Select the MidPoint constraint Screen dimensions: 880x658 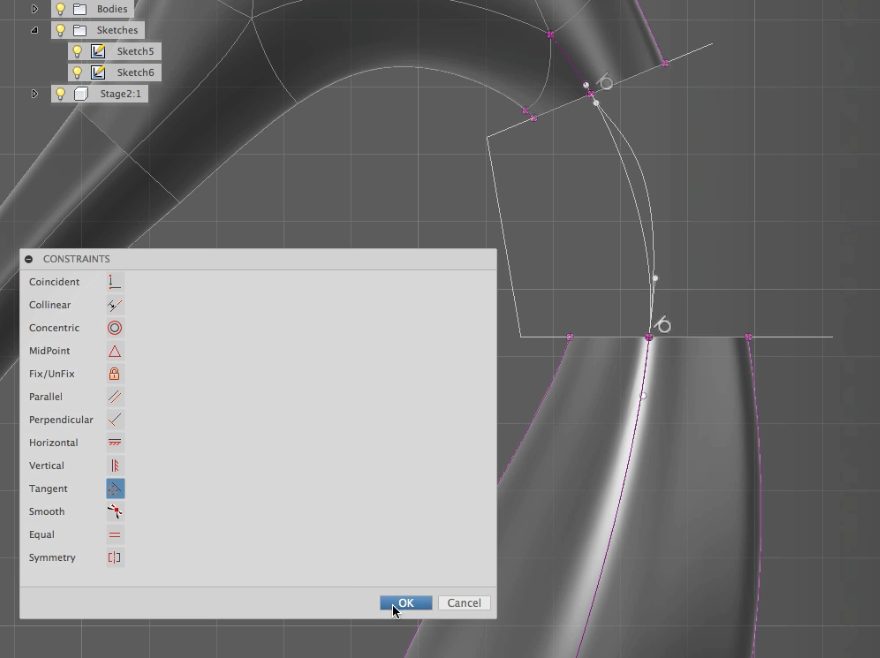114,350
